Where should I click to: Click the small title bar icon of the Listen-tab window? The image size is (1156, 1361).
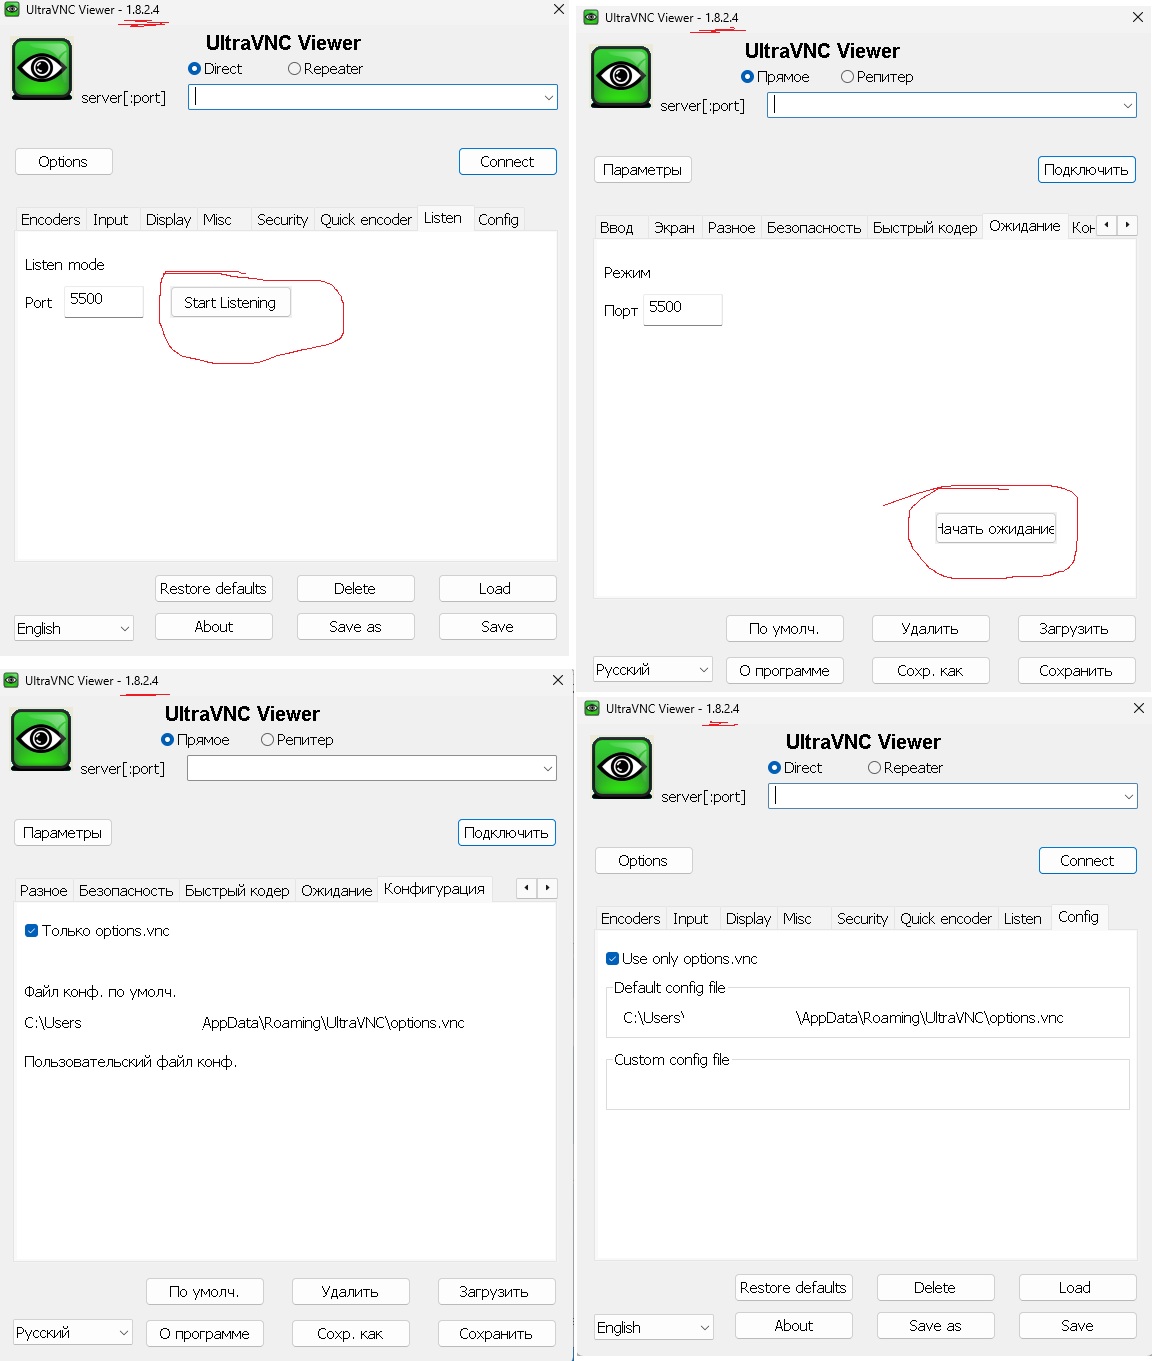12,10
